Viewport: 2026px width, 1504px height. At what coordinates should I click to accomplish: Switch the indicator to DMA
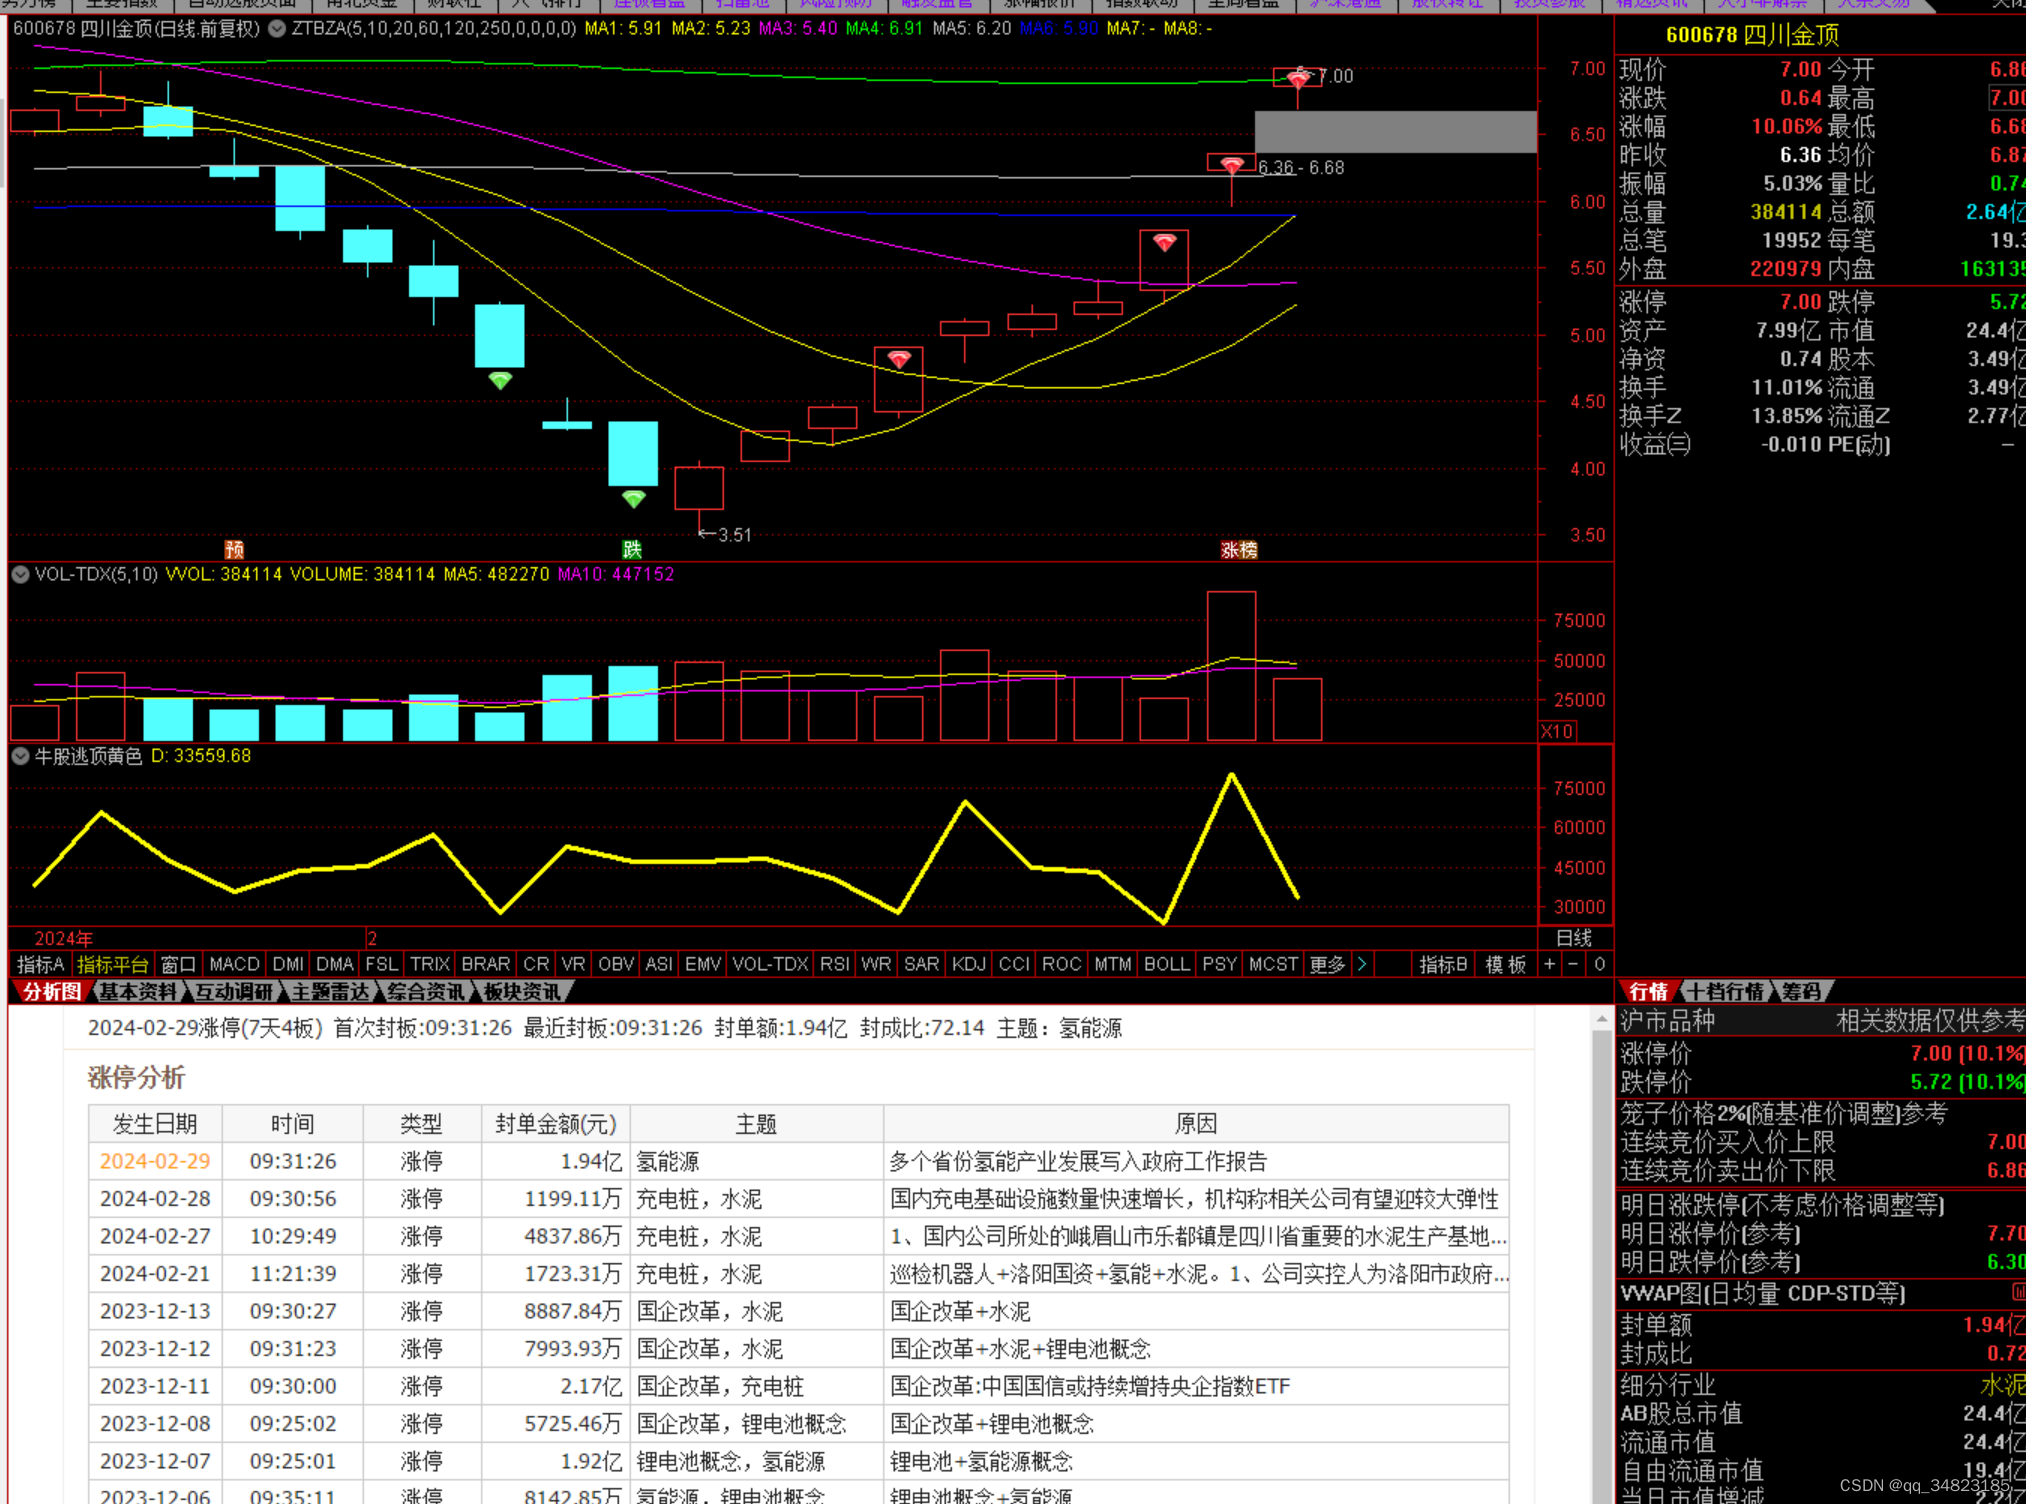(x=335, y=964)
